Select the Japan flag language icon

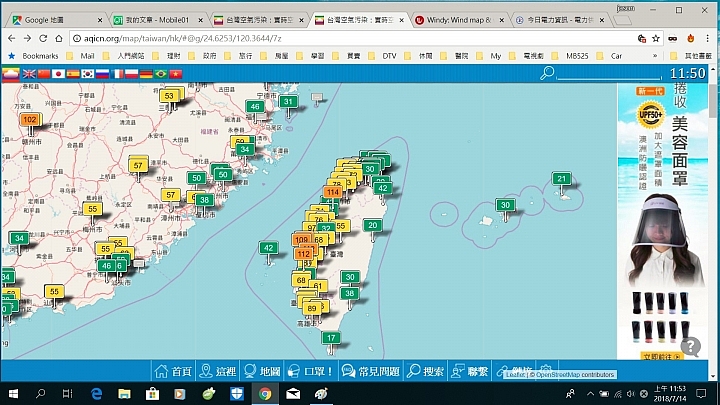[58, 74]
